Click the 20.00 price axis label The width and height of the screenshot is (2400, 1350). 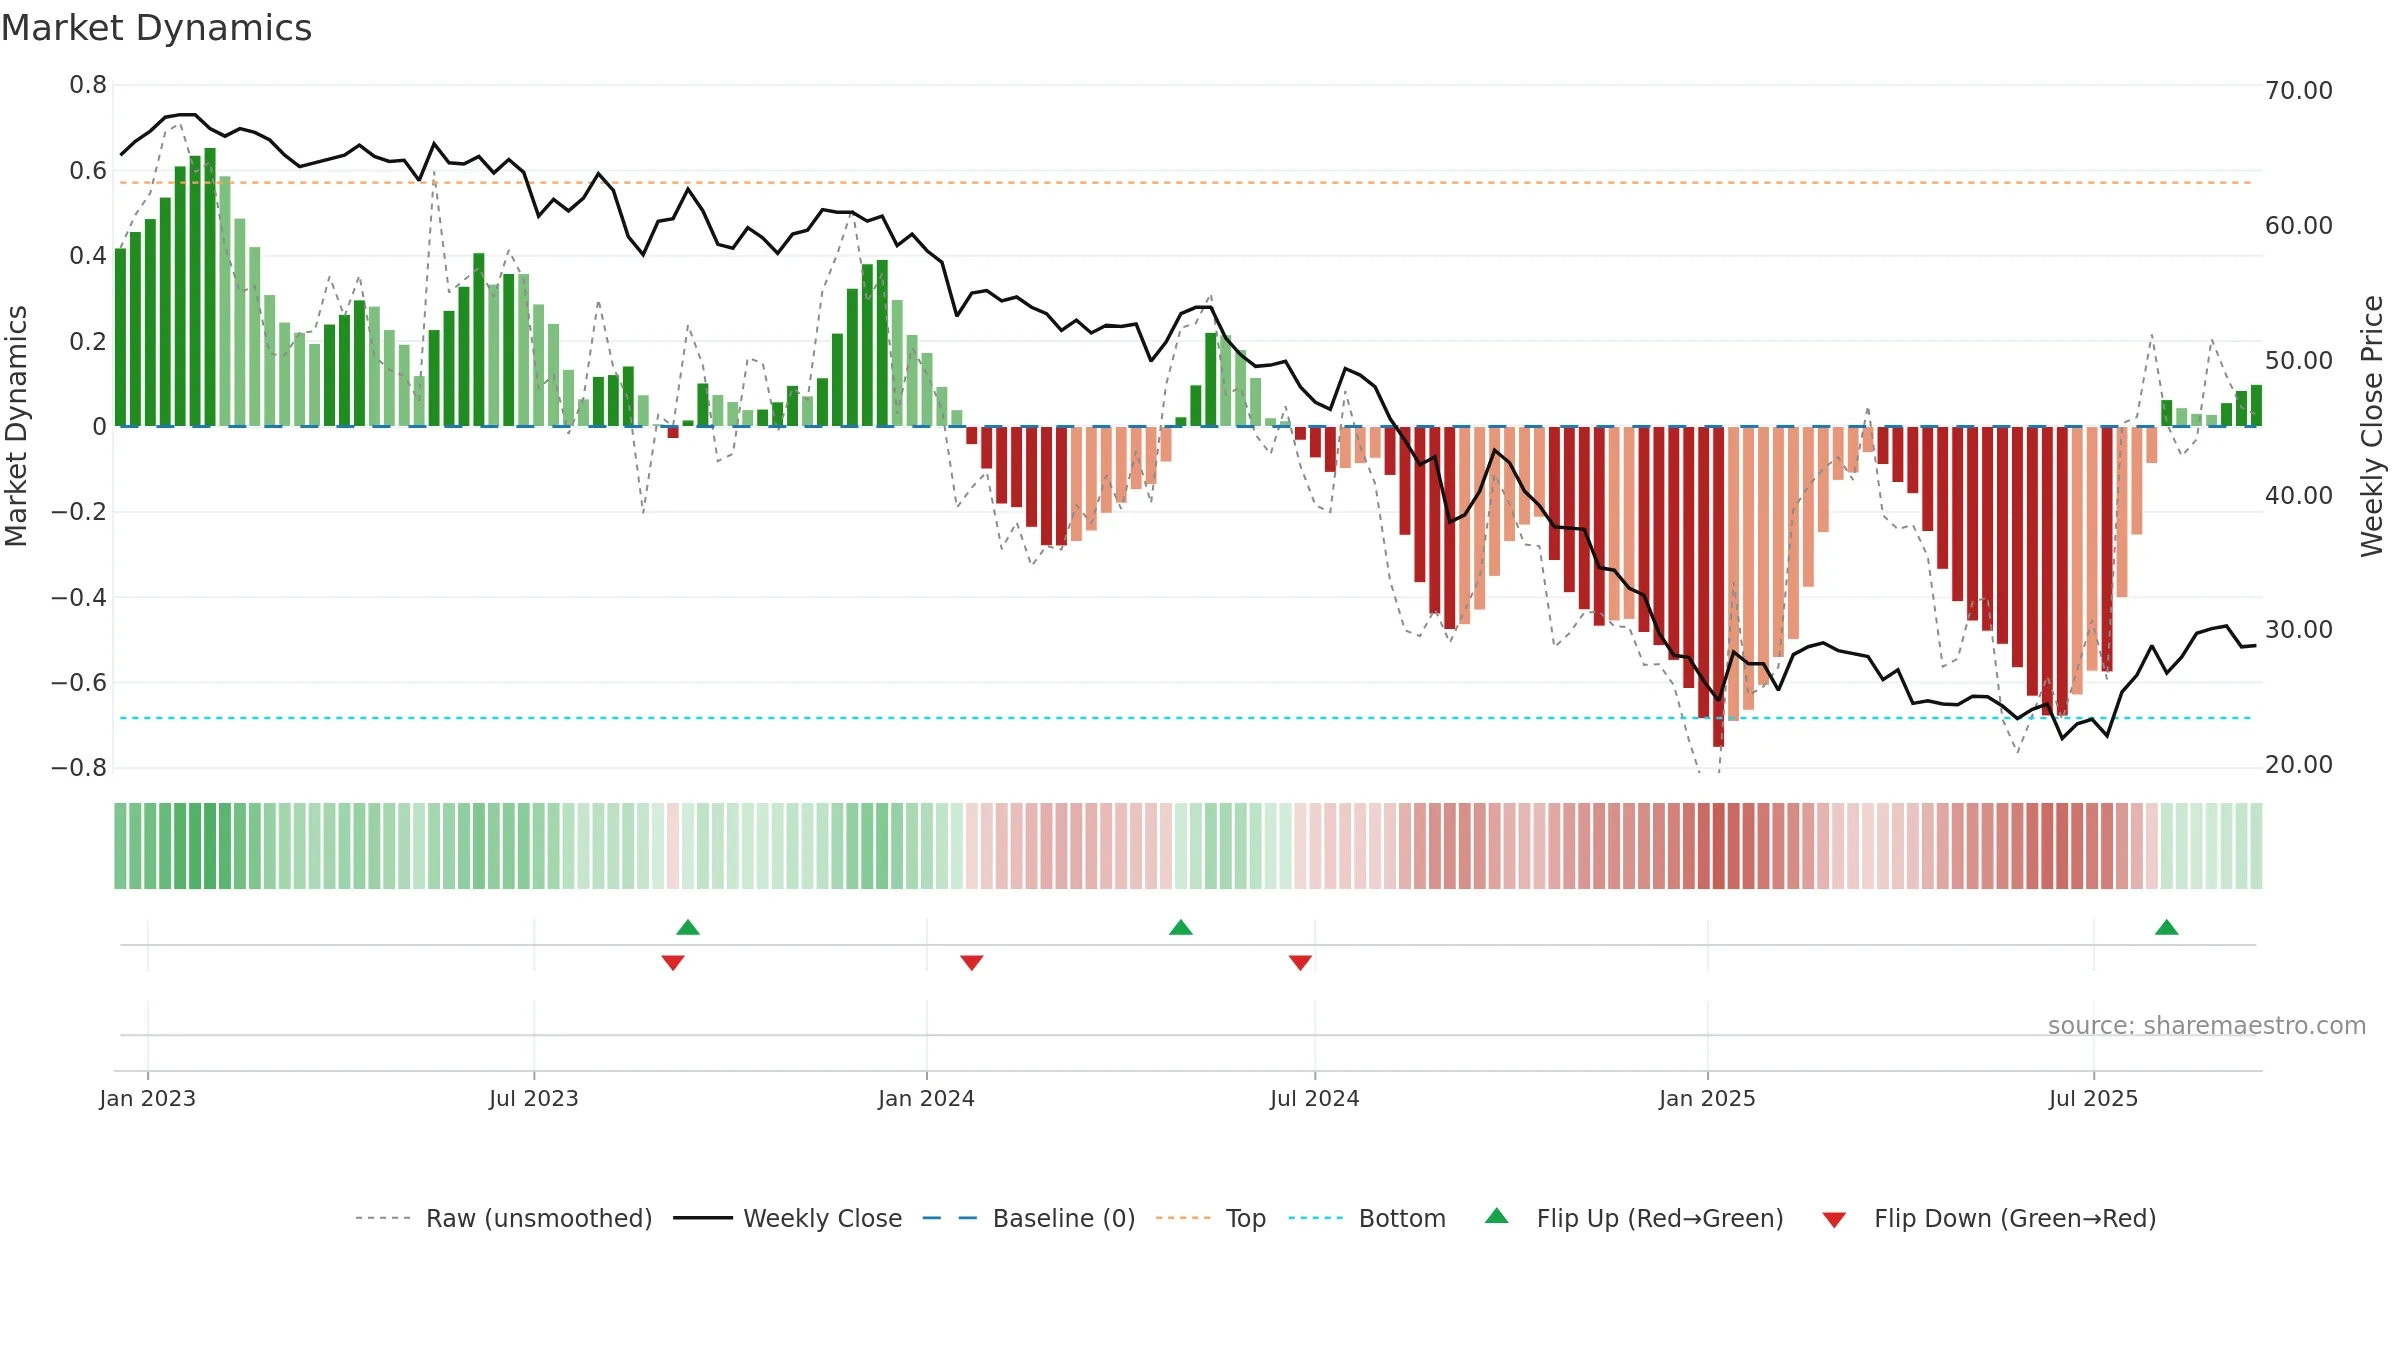pos(2299,765)
